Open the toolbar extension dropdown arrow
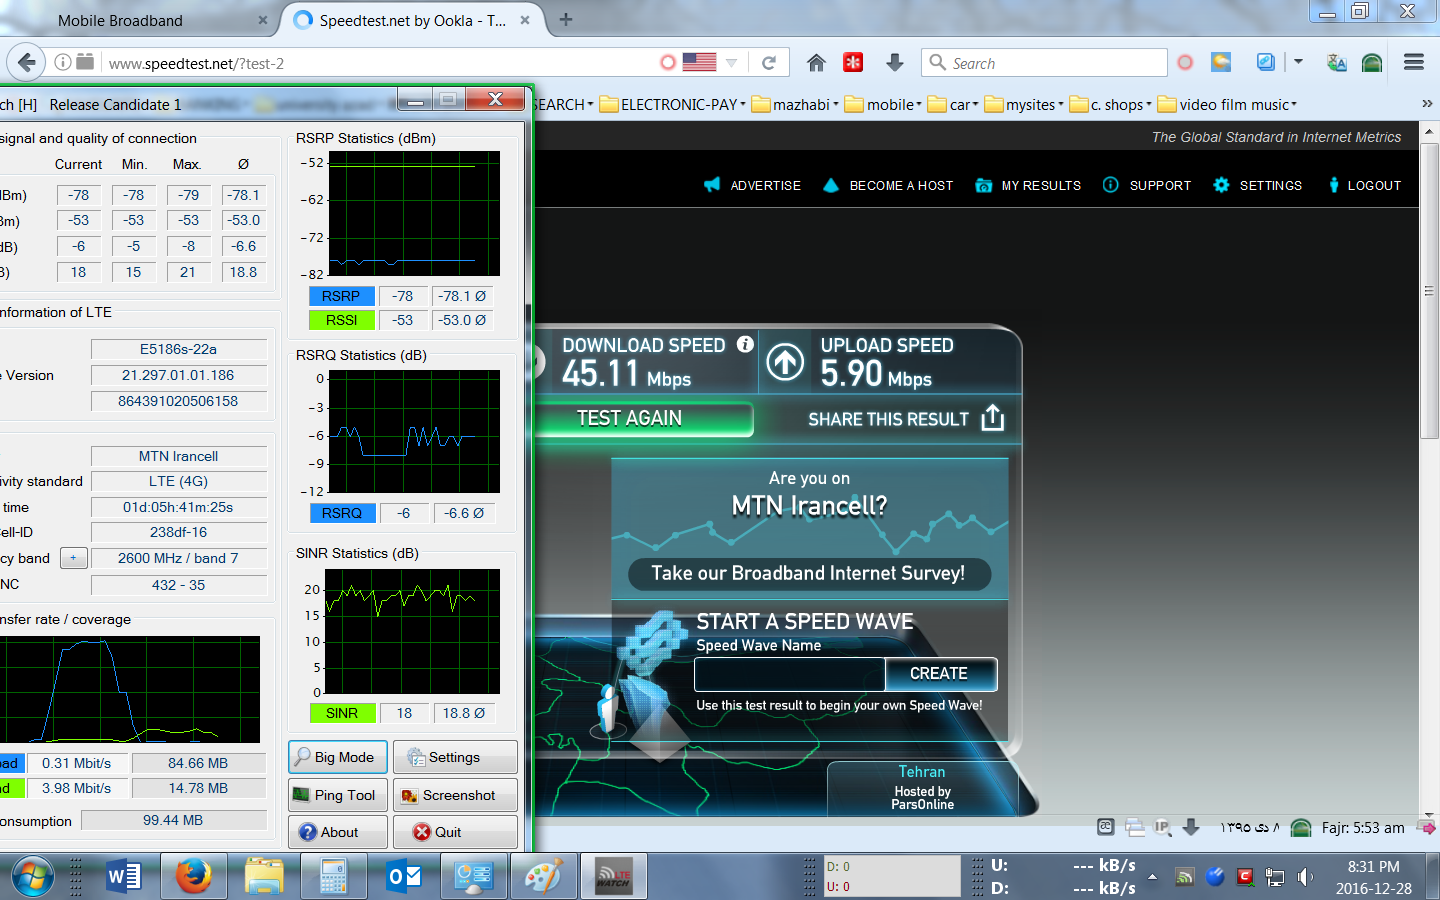 pos(1298,62)
